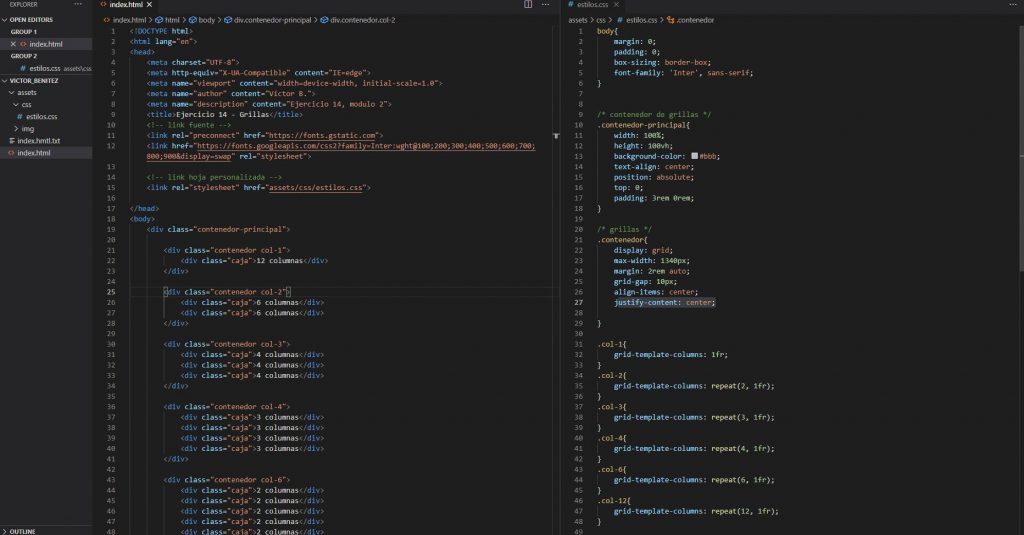Collapse the css folder in explorer
The image size is (1024, 535).
point(16,105)
